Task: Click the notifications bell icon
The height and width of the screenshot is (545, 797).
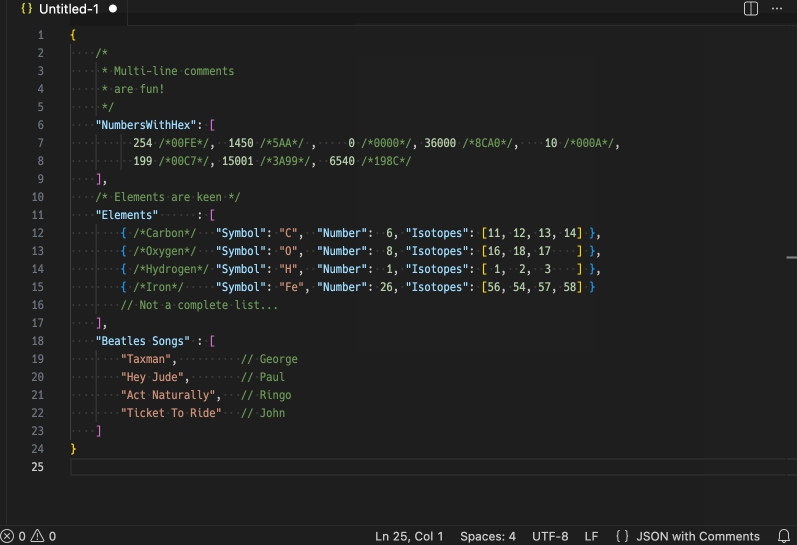Action: [784, 536]
